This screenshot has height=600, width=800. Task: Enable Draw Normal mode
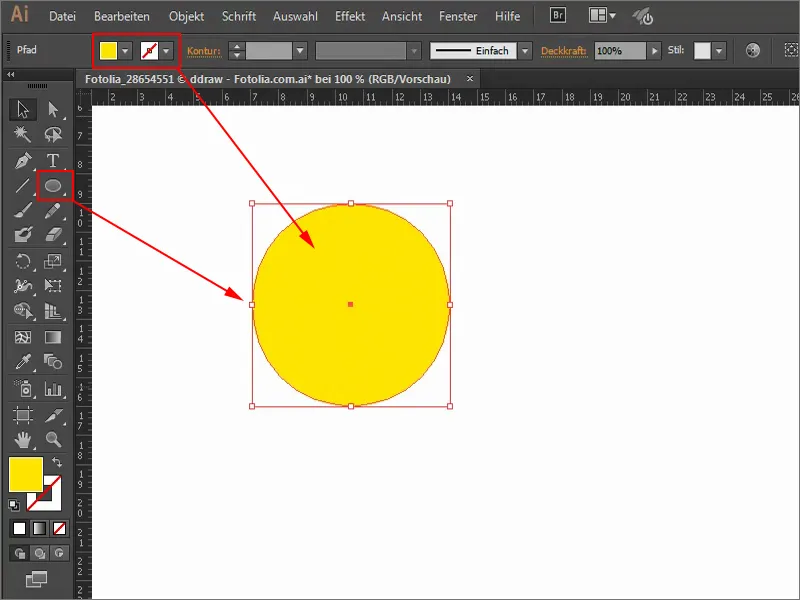20,553
